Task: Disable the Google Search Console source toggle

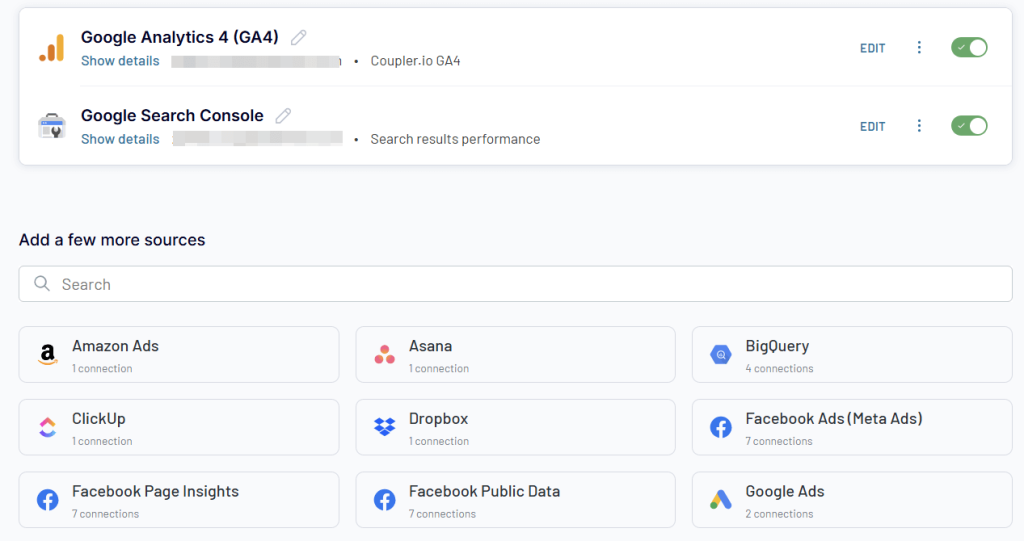Action: [969, 125]
